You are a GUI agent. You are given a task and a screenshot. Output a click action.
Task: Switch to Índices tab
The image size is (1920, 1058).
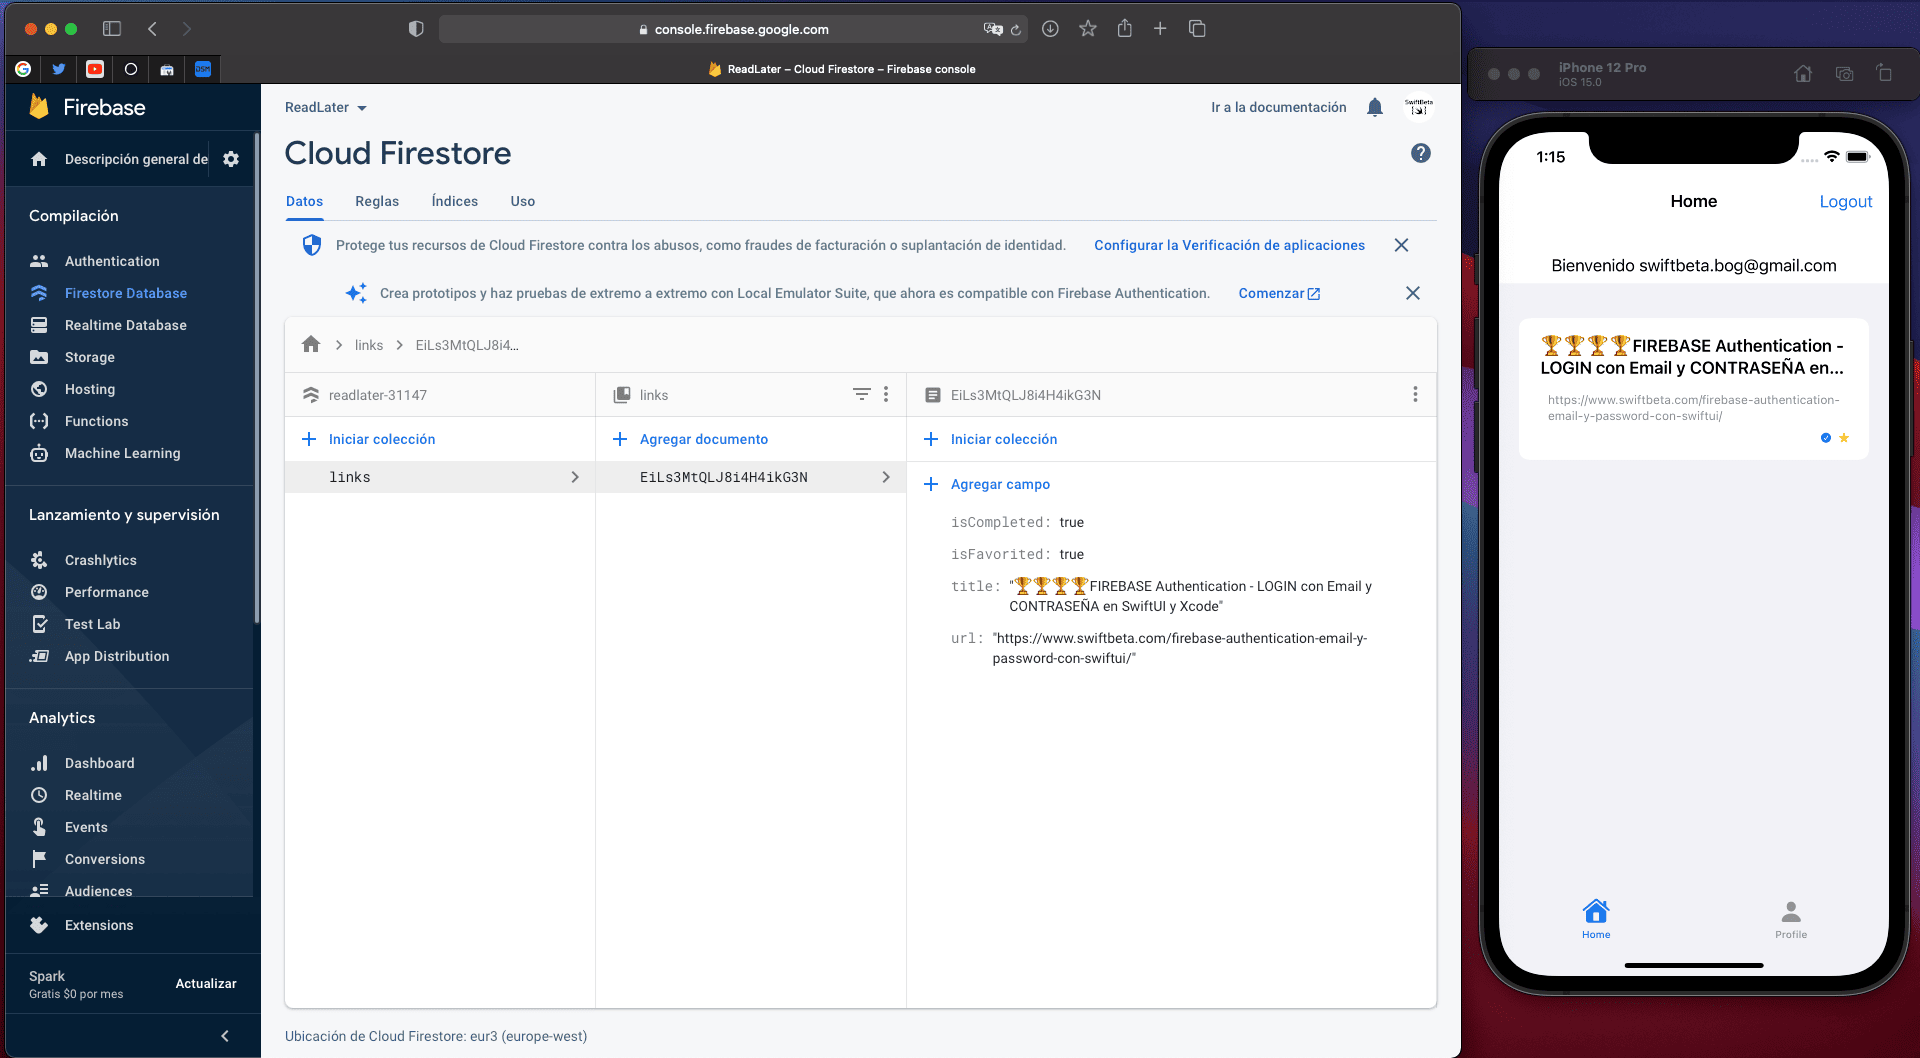455,201
